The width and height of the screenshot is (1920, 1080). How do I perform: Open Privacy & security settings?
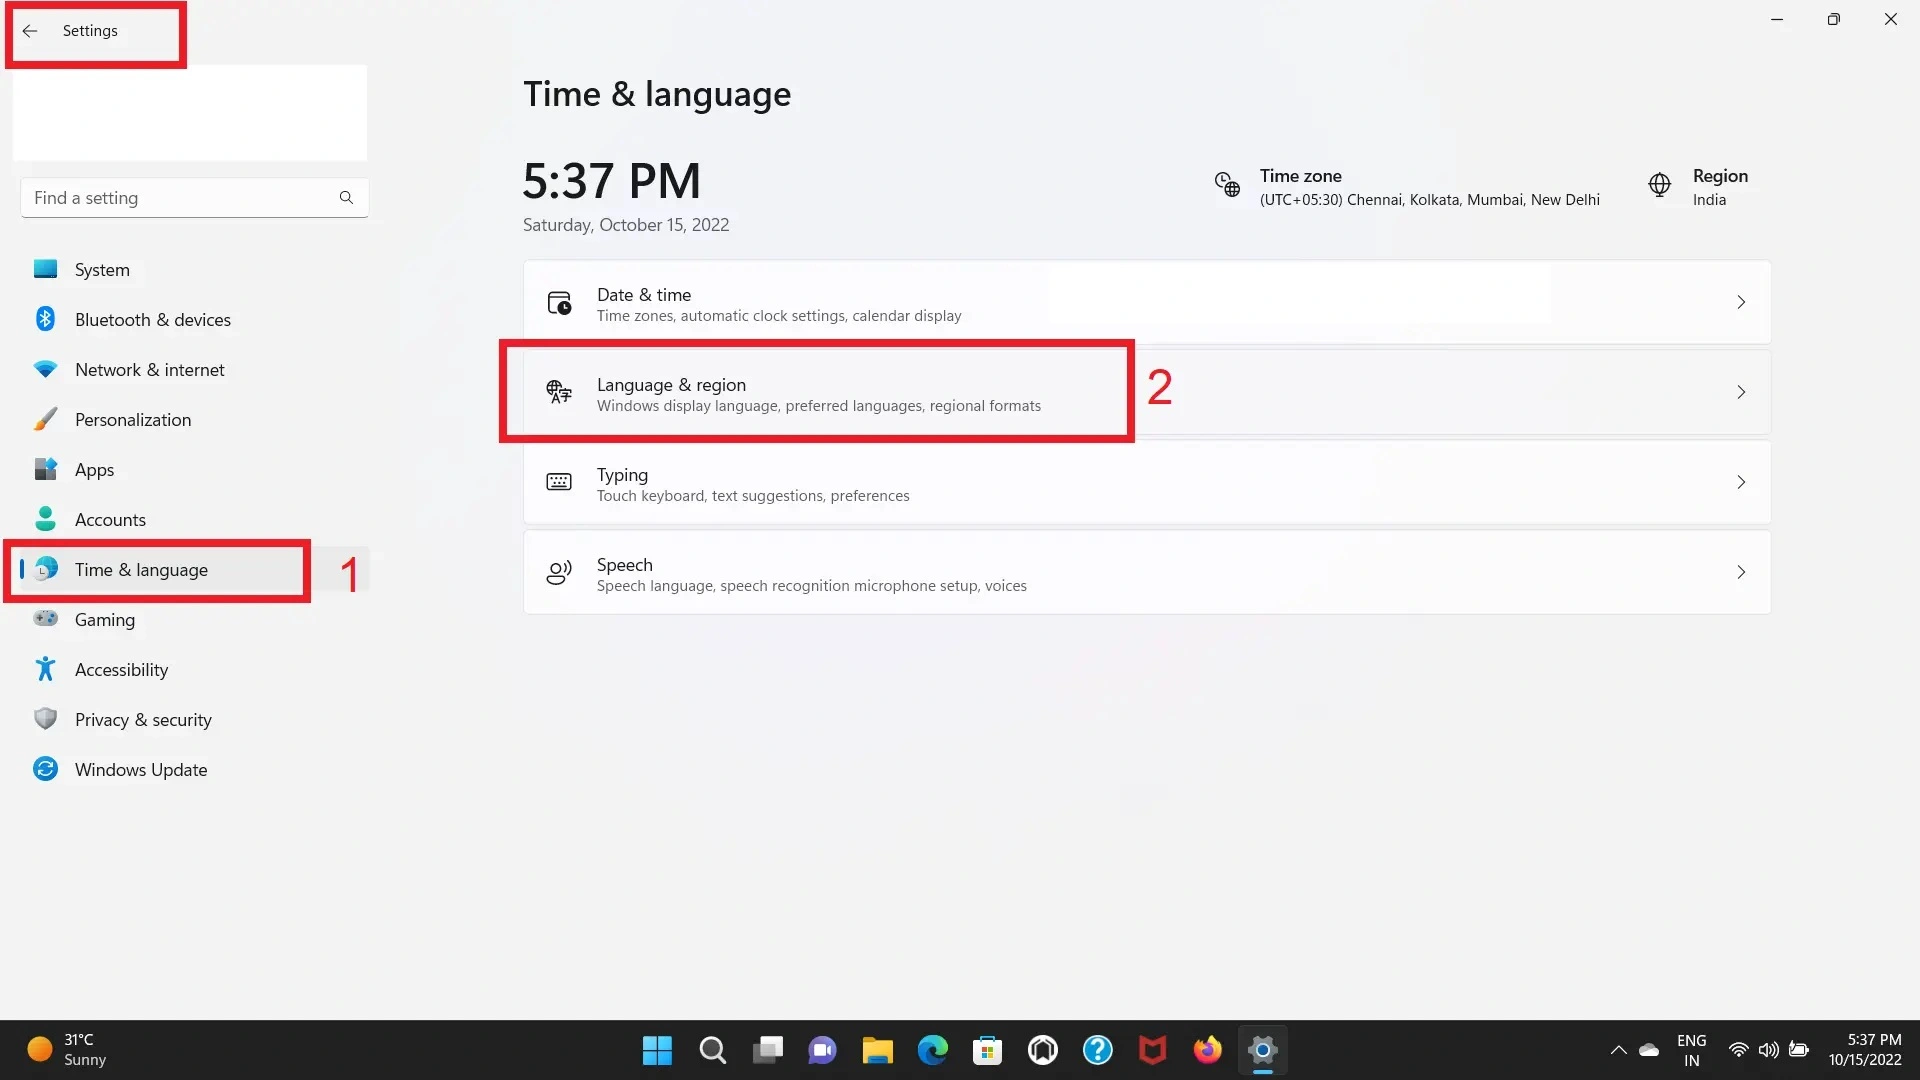143,719
